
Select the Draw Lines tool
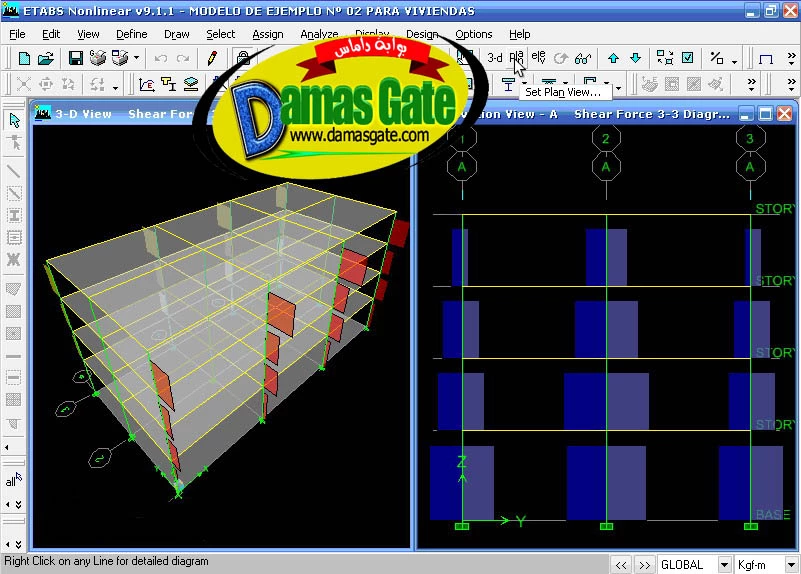click(14, 171)
